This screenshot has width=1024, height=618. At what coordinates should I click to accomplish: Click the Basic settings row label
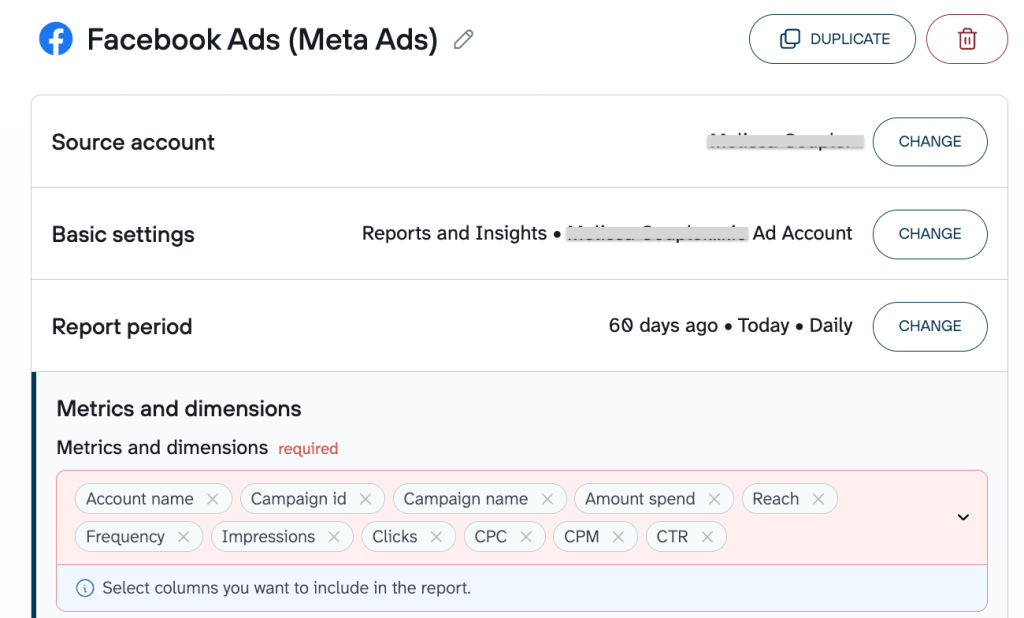pos(123,235)
